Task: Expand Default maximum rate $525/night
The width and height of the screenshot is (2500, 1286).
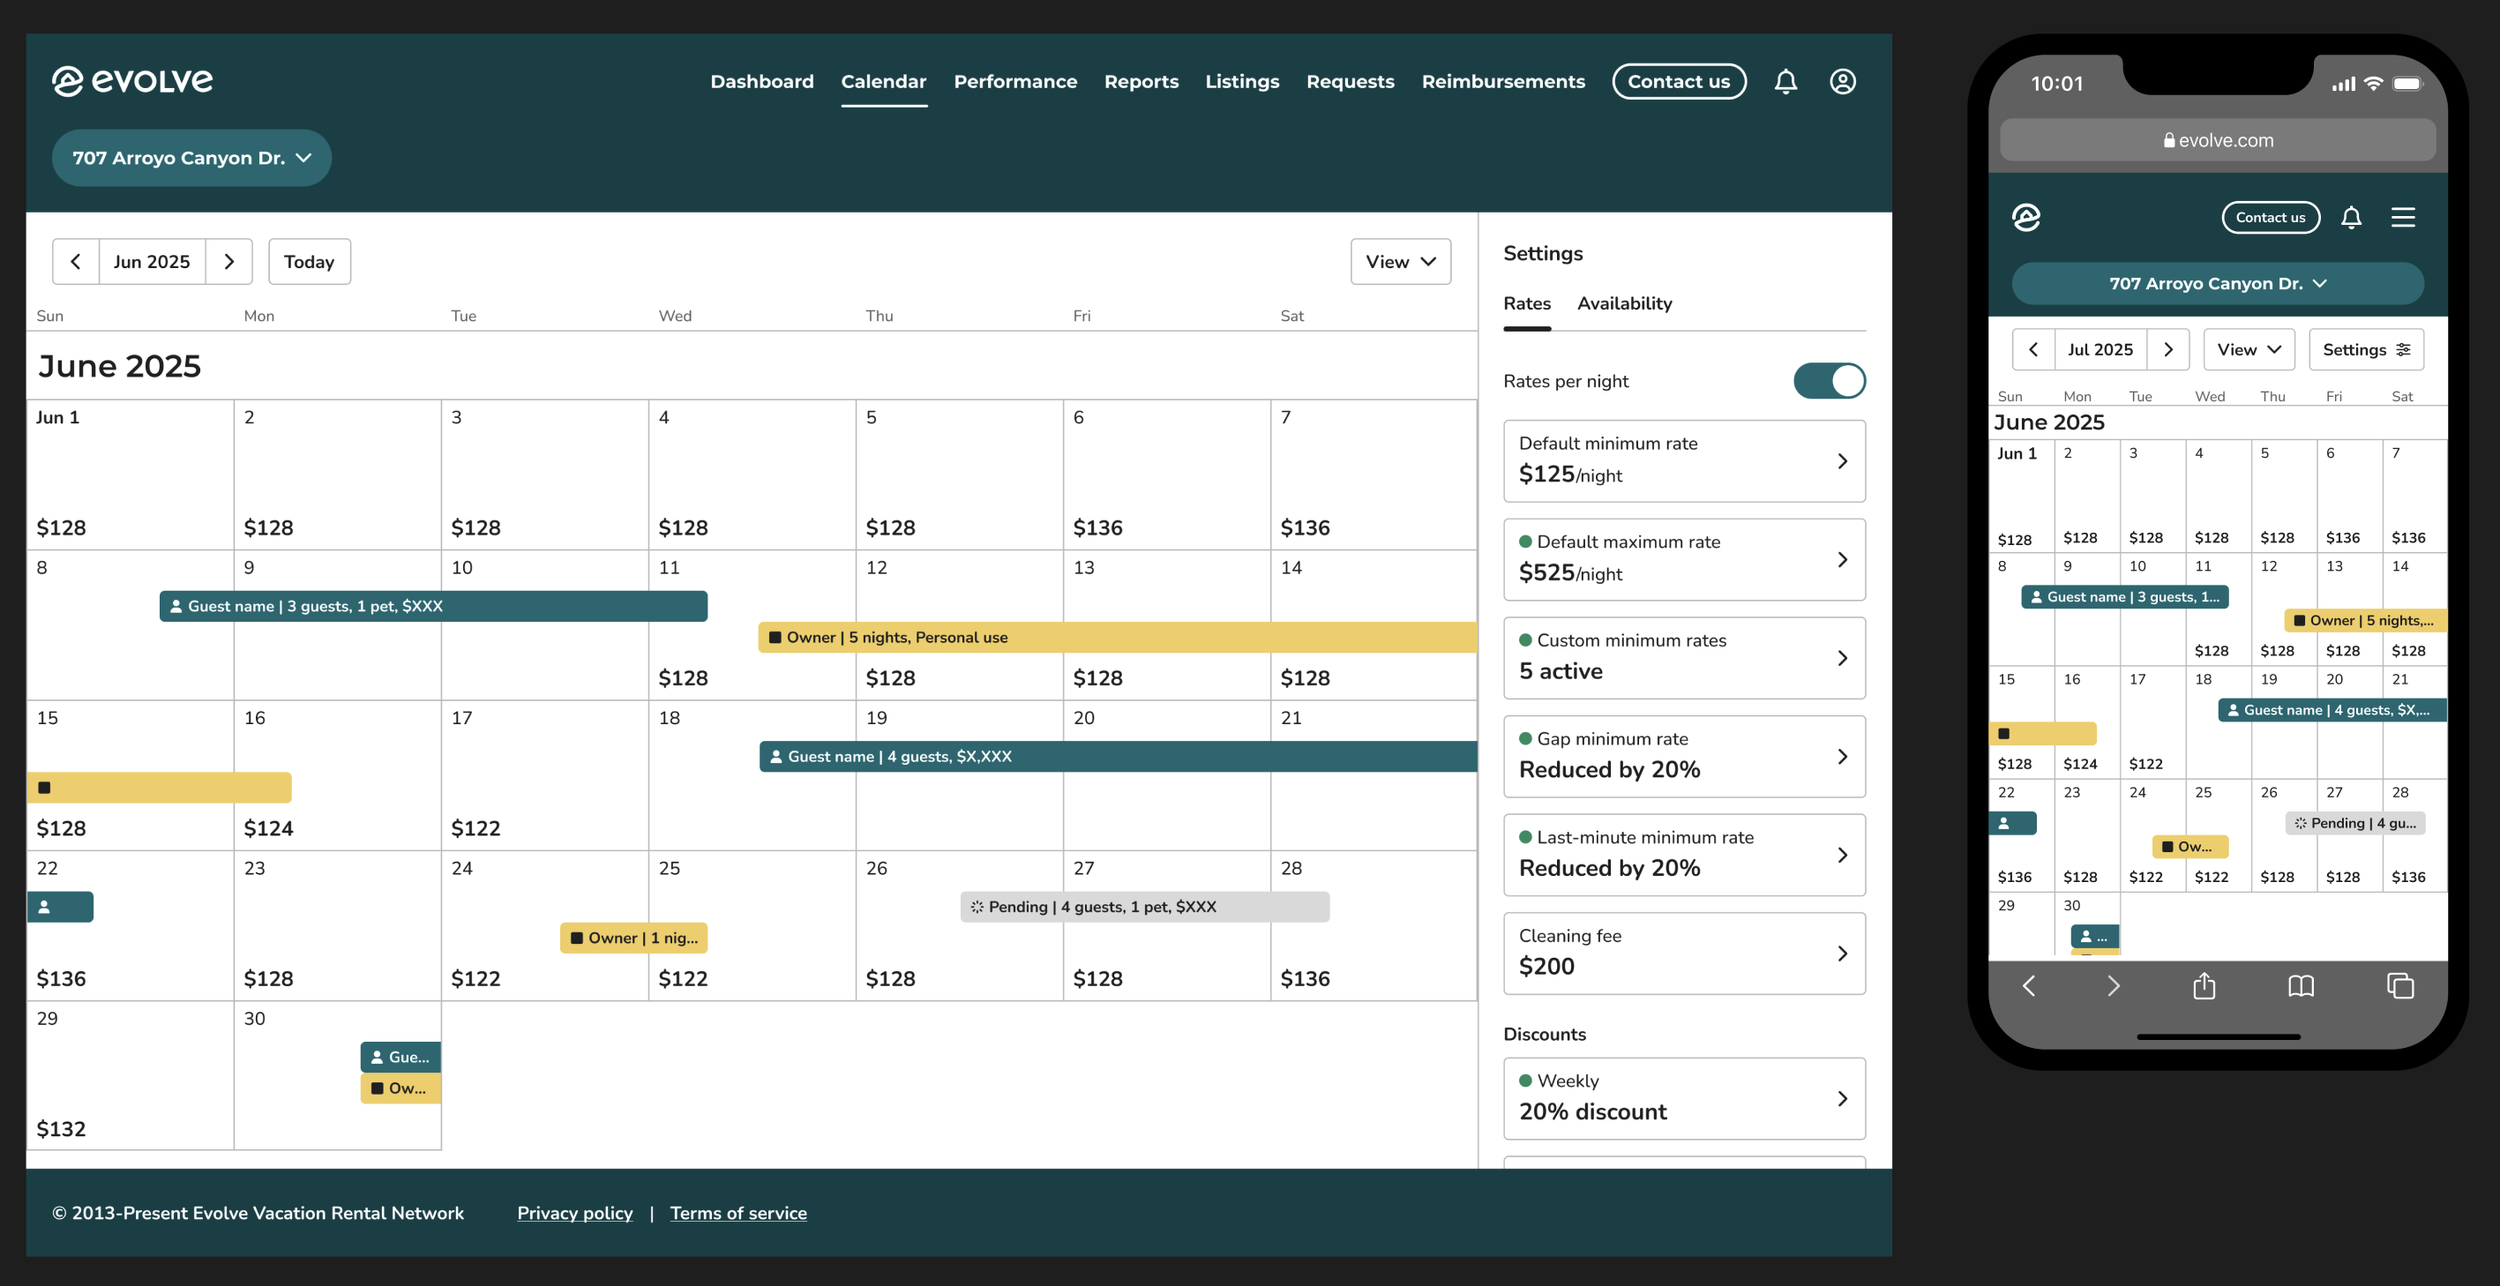Action: tap(1684, 560)
